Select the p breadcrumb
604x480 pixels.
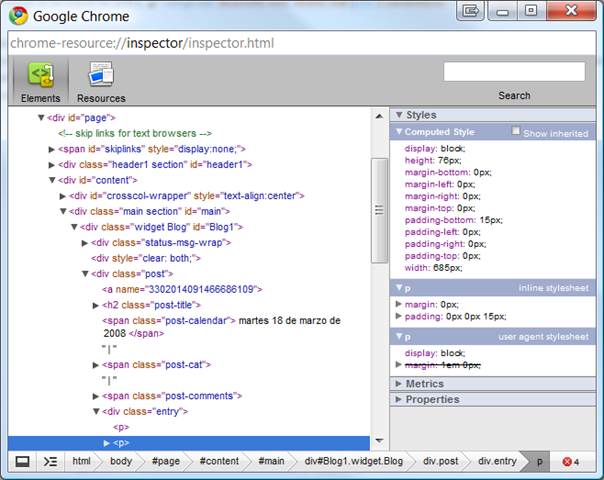tap(540, 462)
